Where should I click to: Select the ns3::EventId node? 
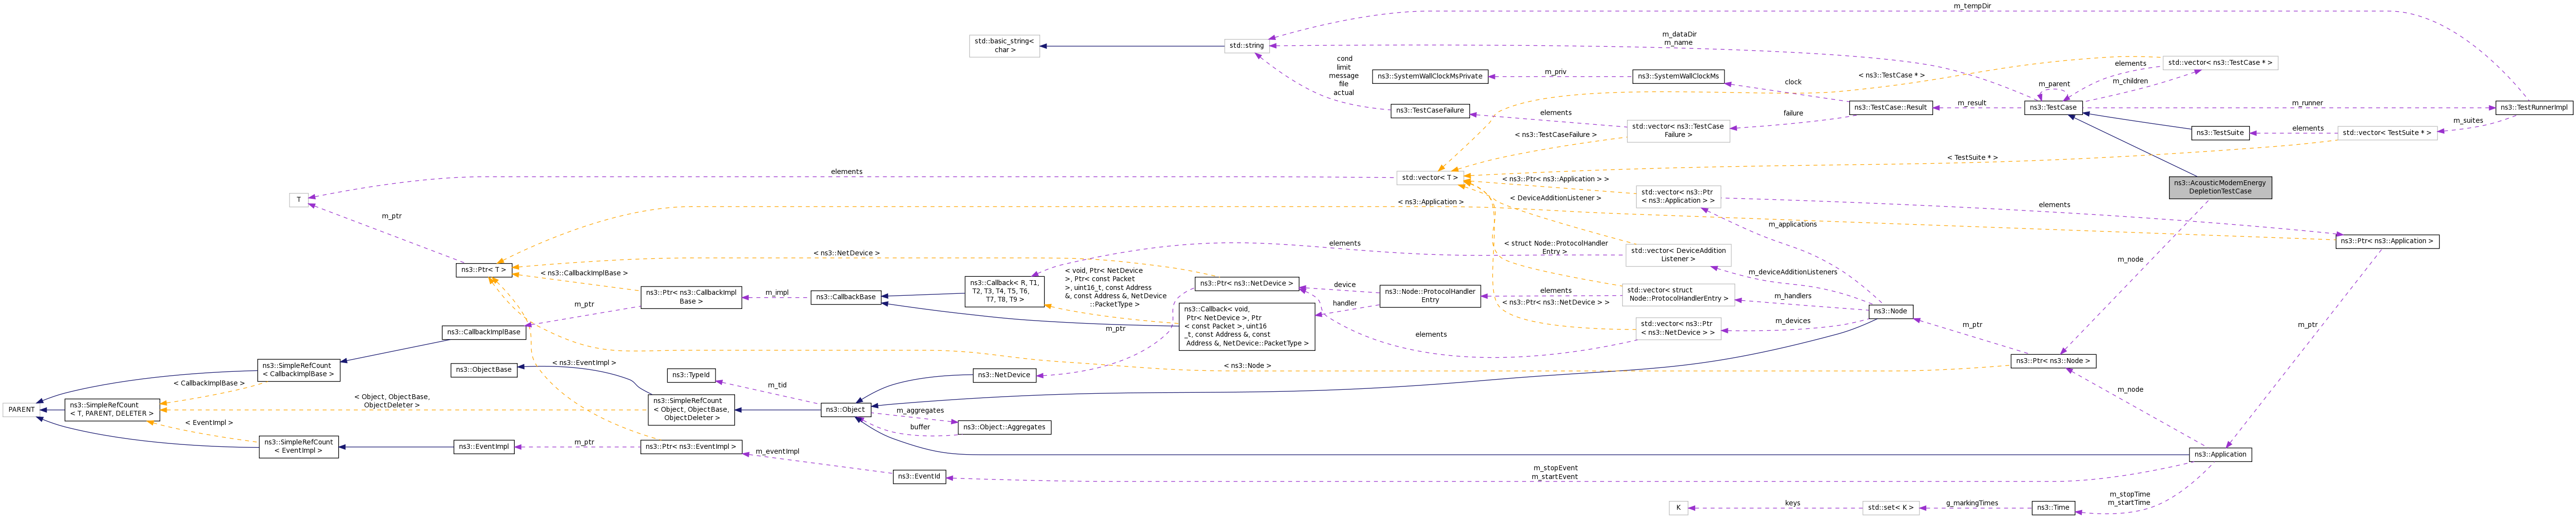pos(919,477)
